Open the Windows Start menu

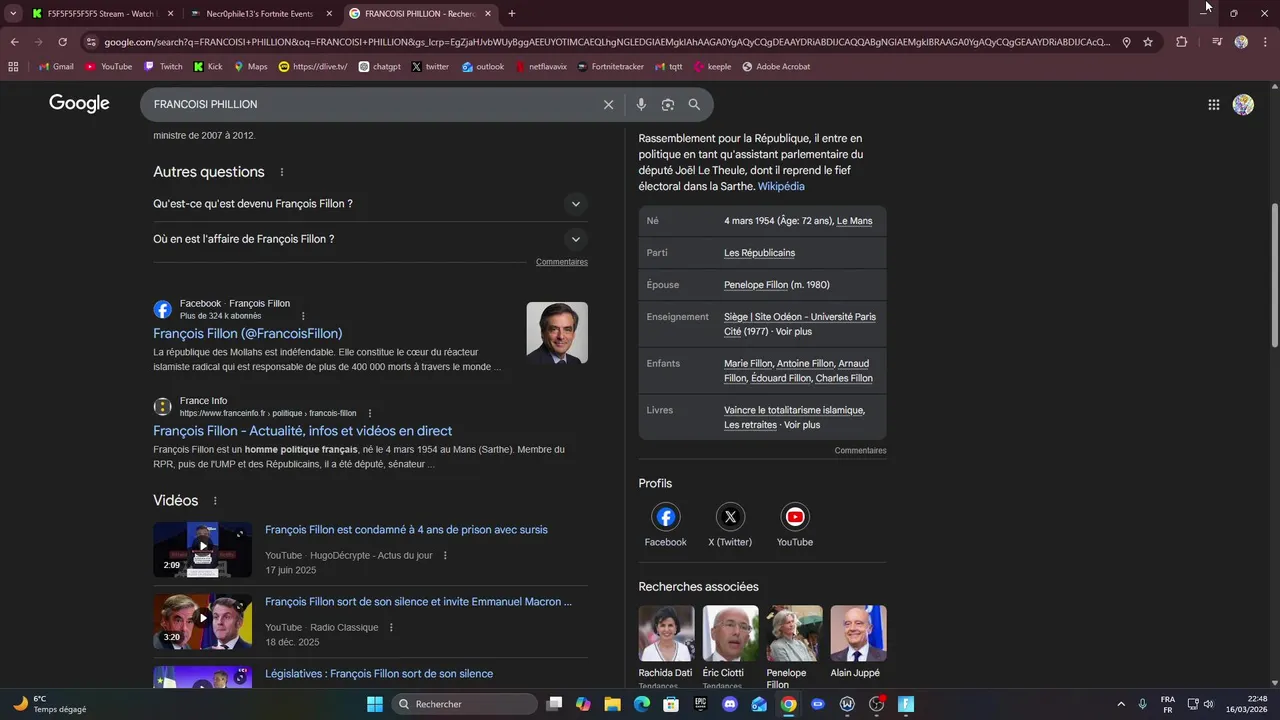[375, 704]
